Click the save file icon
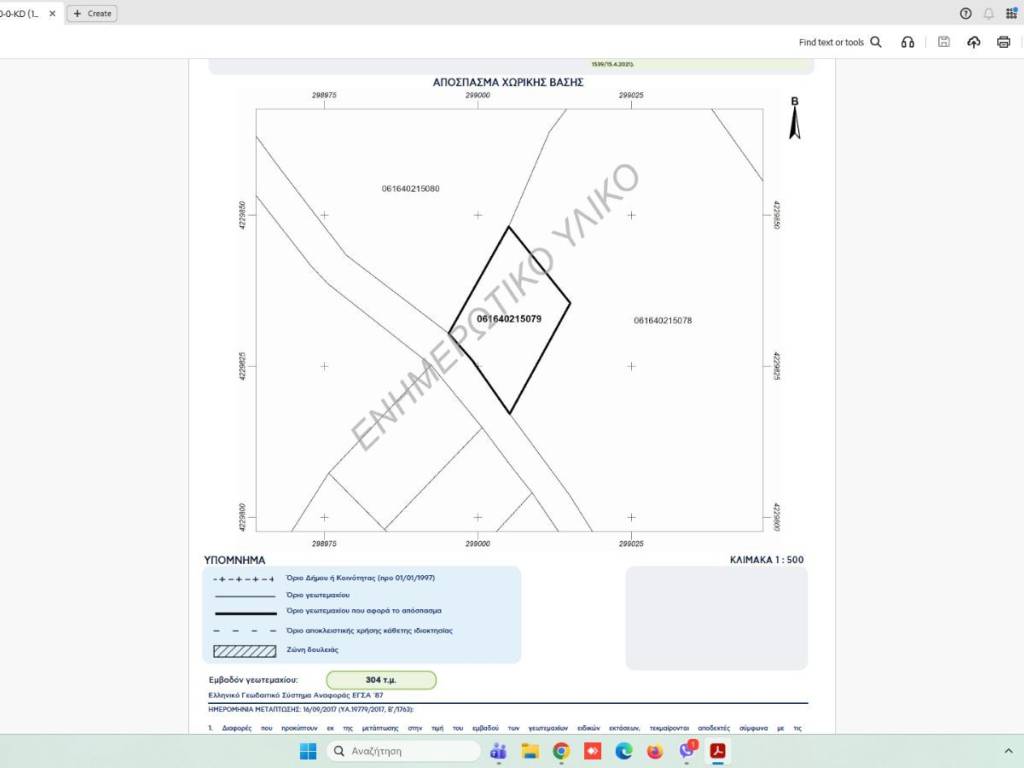Screen dimensions: 1024x768 click(x=943, y=42)
